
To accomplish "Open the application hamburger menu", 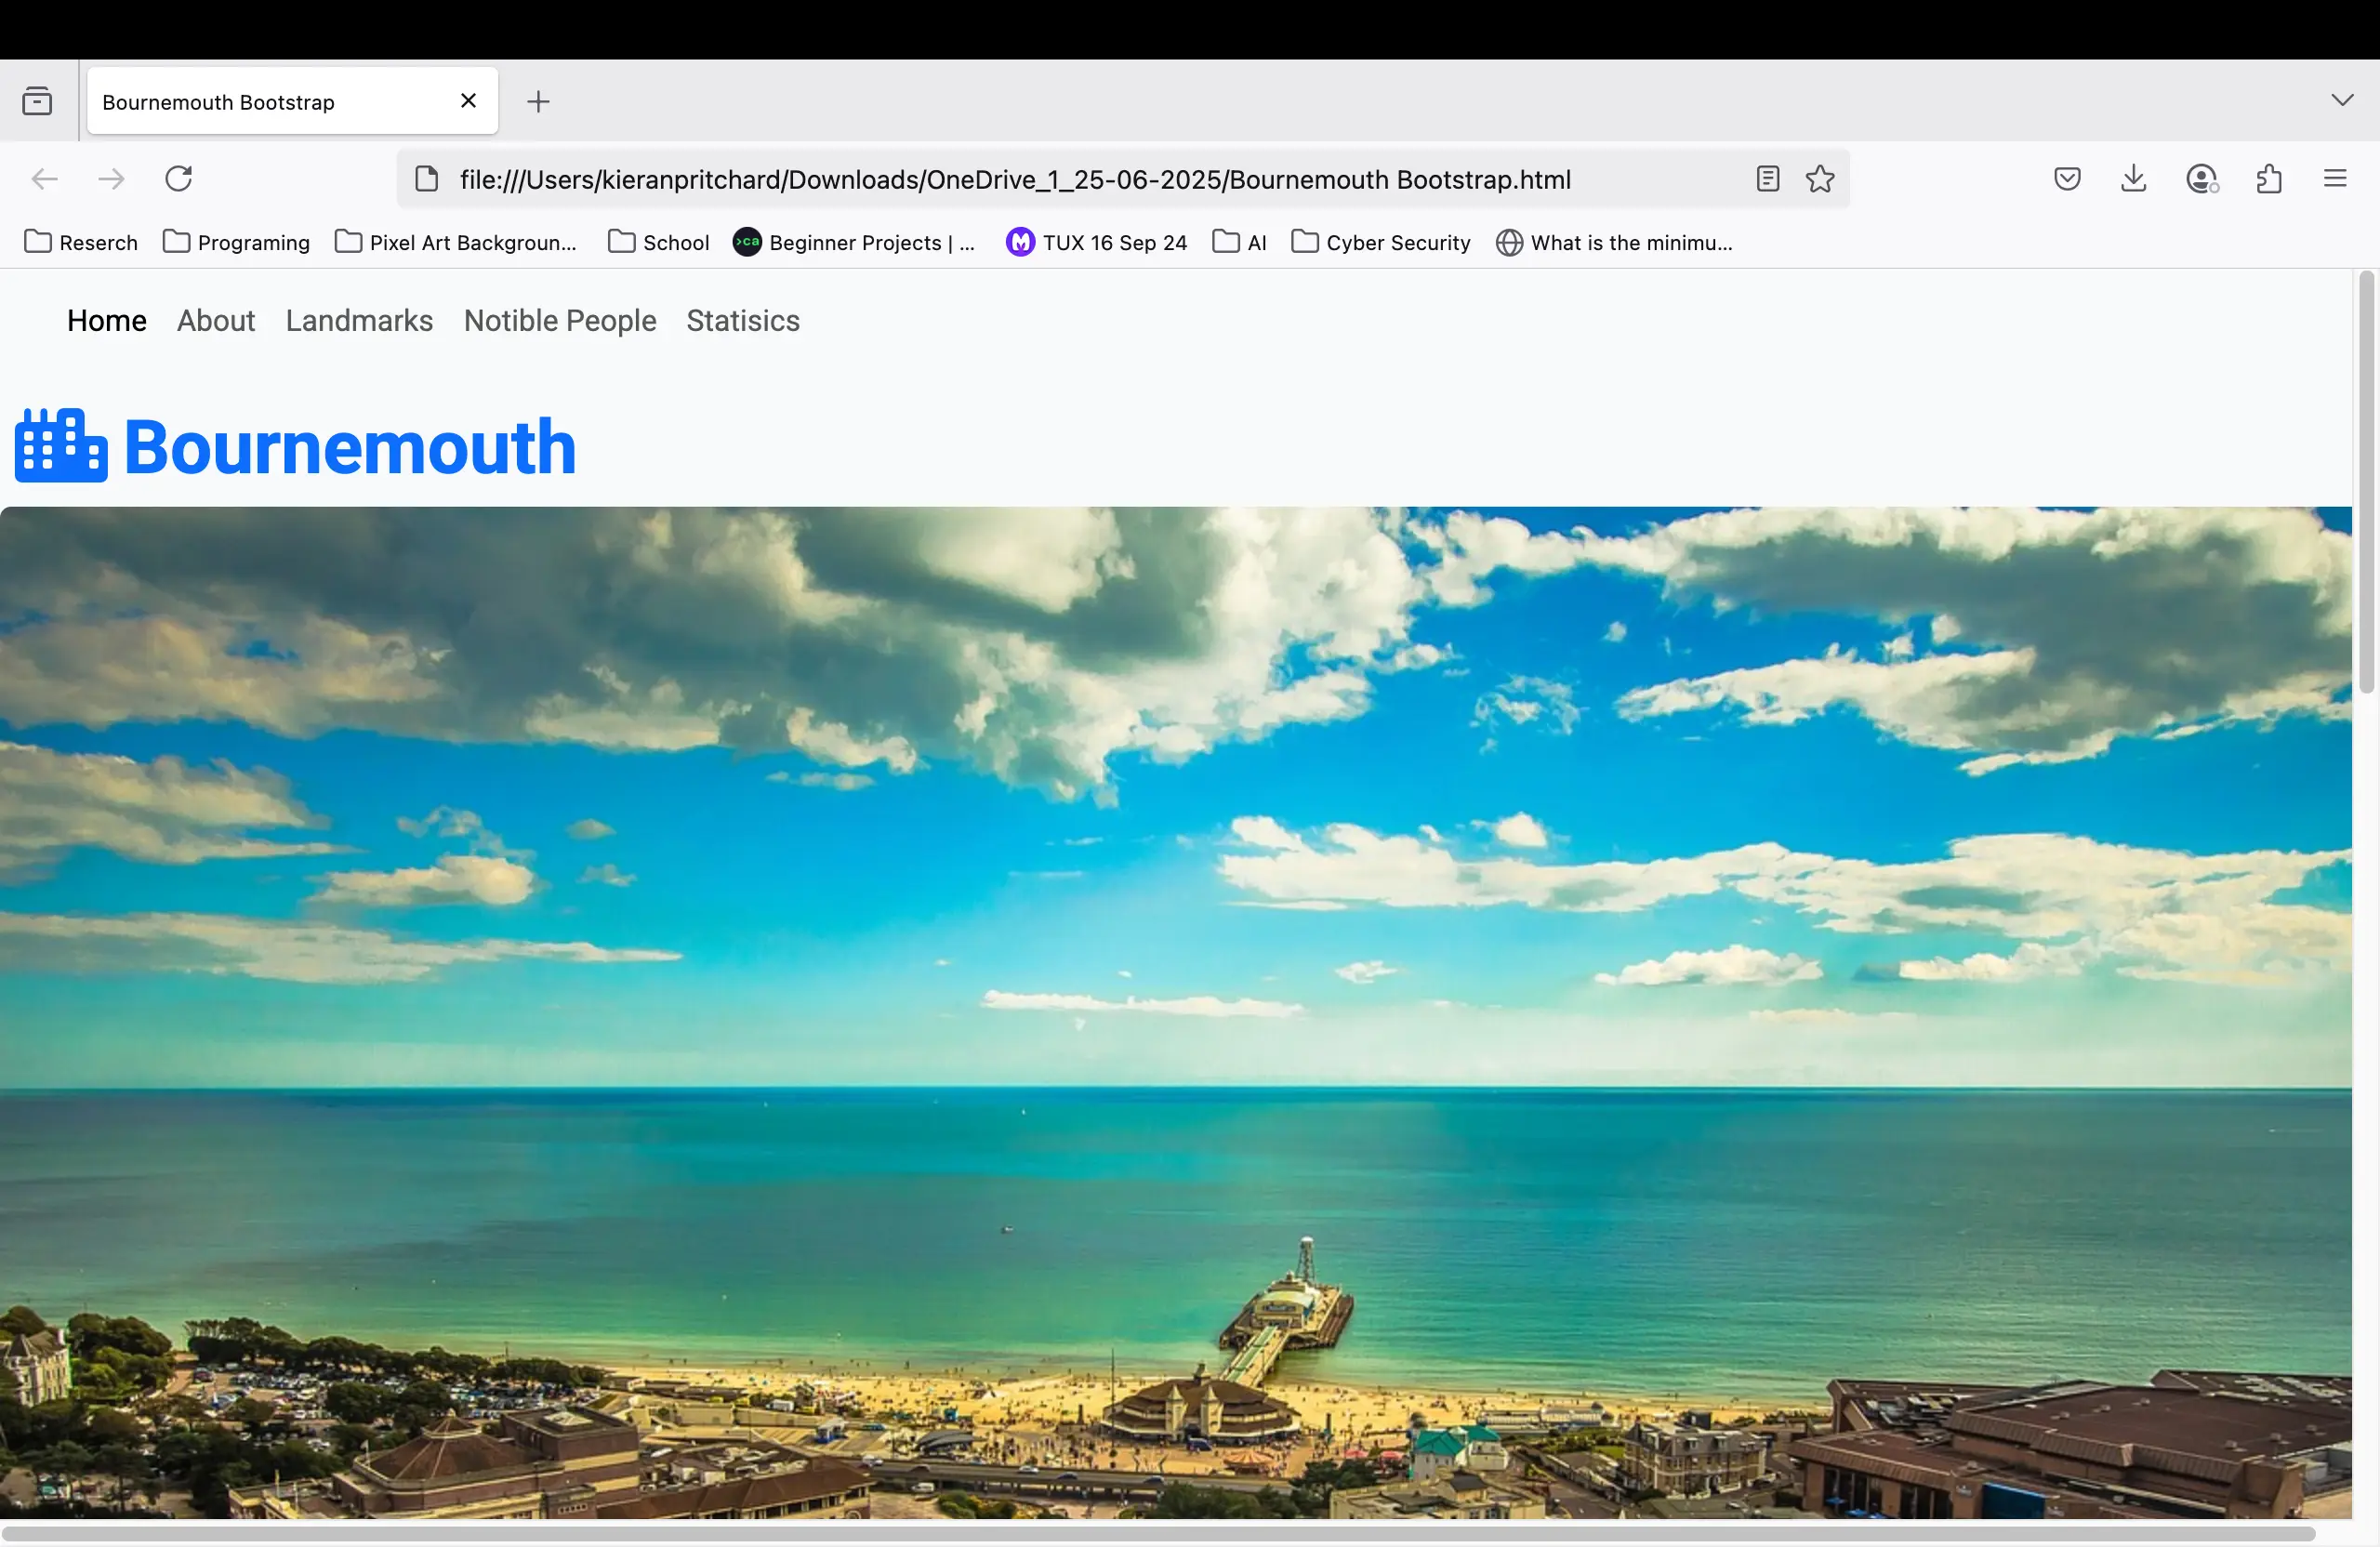I will [x=2336, y=179].
